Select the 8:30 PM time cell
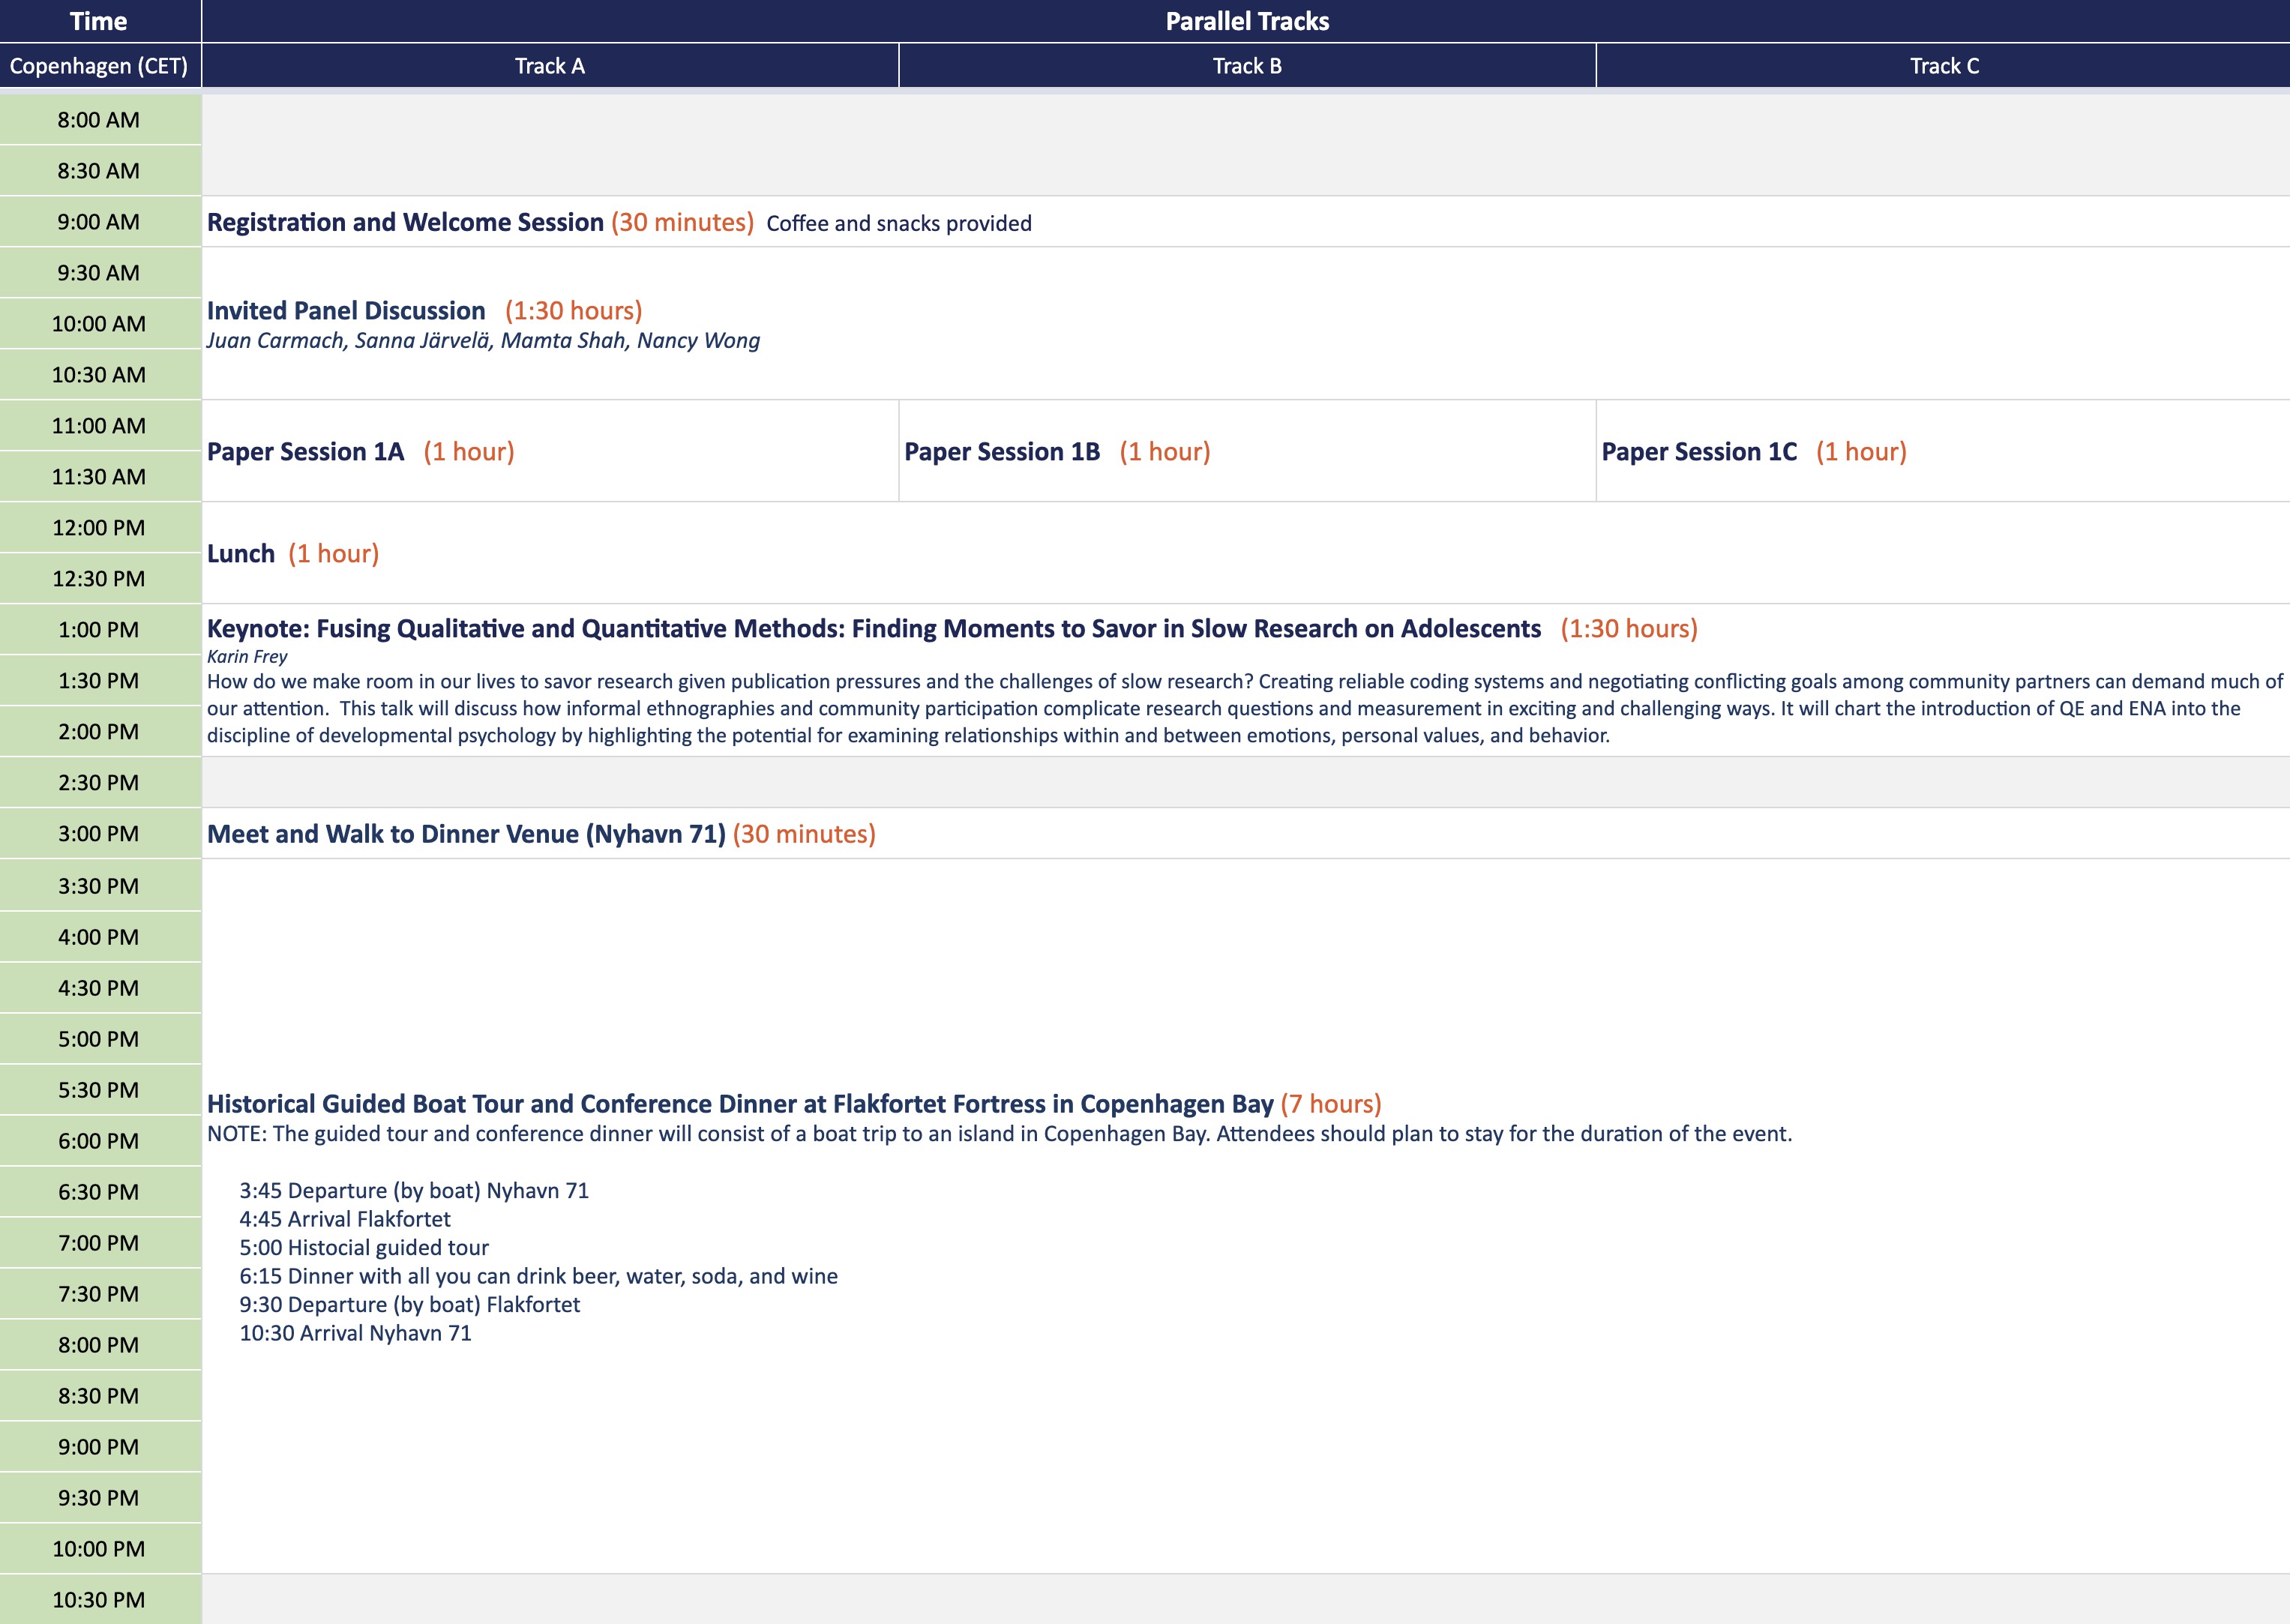 point(99,1396)
